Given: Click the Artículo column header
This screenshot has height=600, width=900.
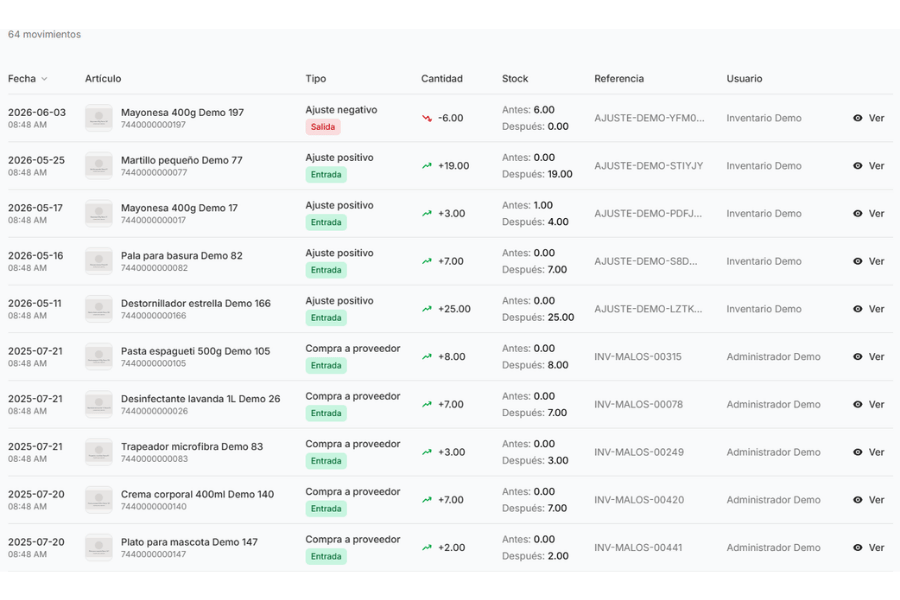Looking at the screenshot, I should point(103,79).
